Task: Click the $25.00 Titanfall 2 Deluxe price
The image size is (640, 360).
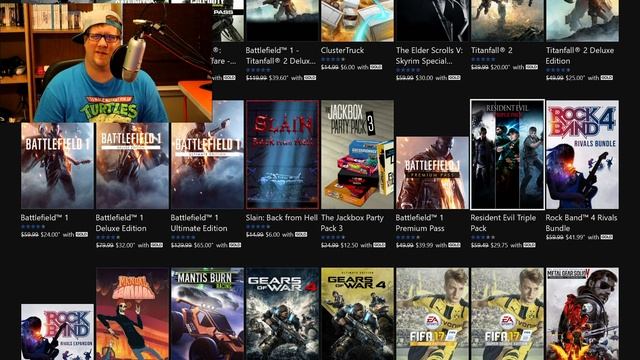Action: point(576,78)
